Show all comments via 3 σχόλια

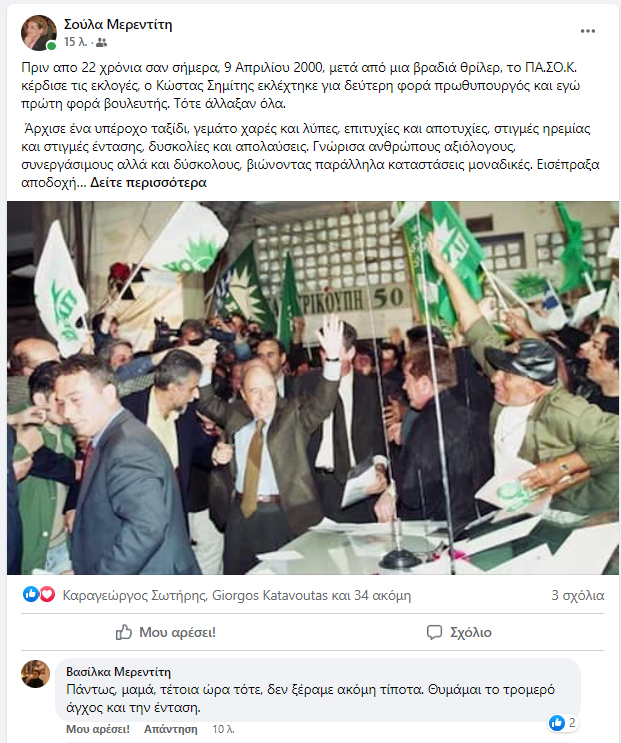(577, 595)
